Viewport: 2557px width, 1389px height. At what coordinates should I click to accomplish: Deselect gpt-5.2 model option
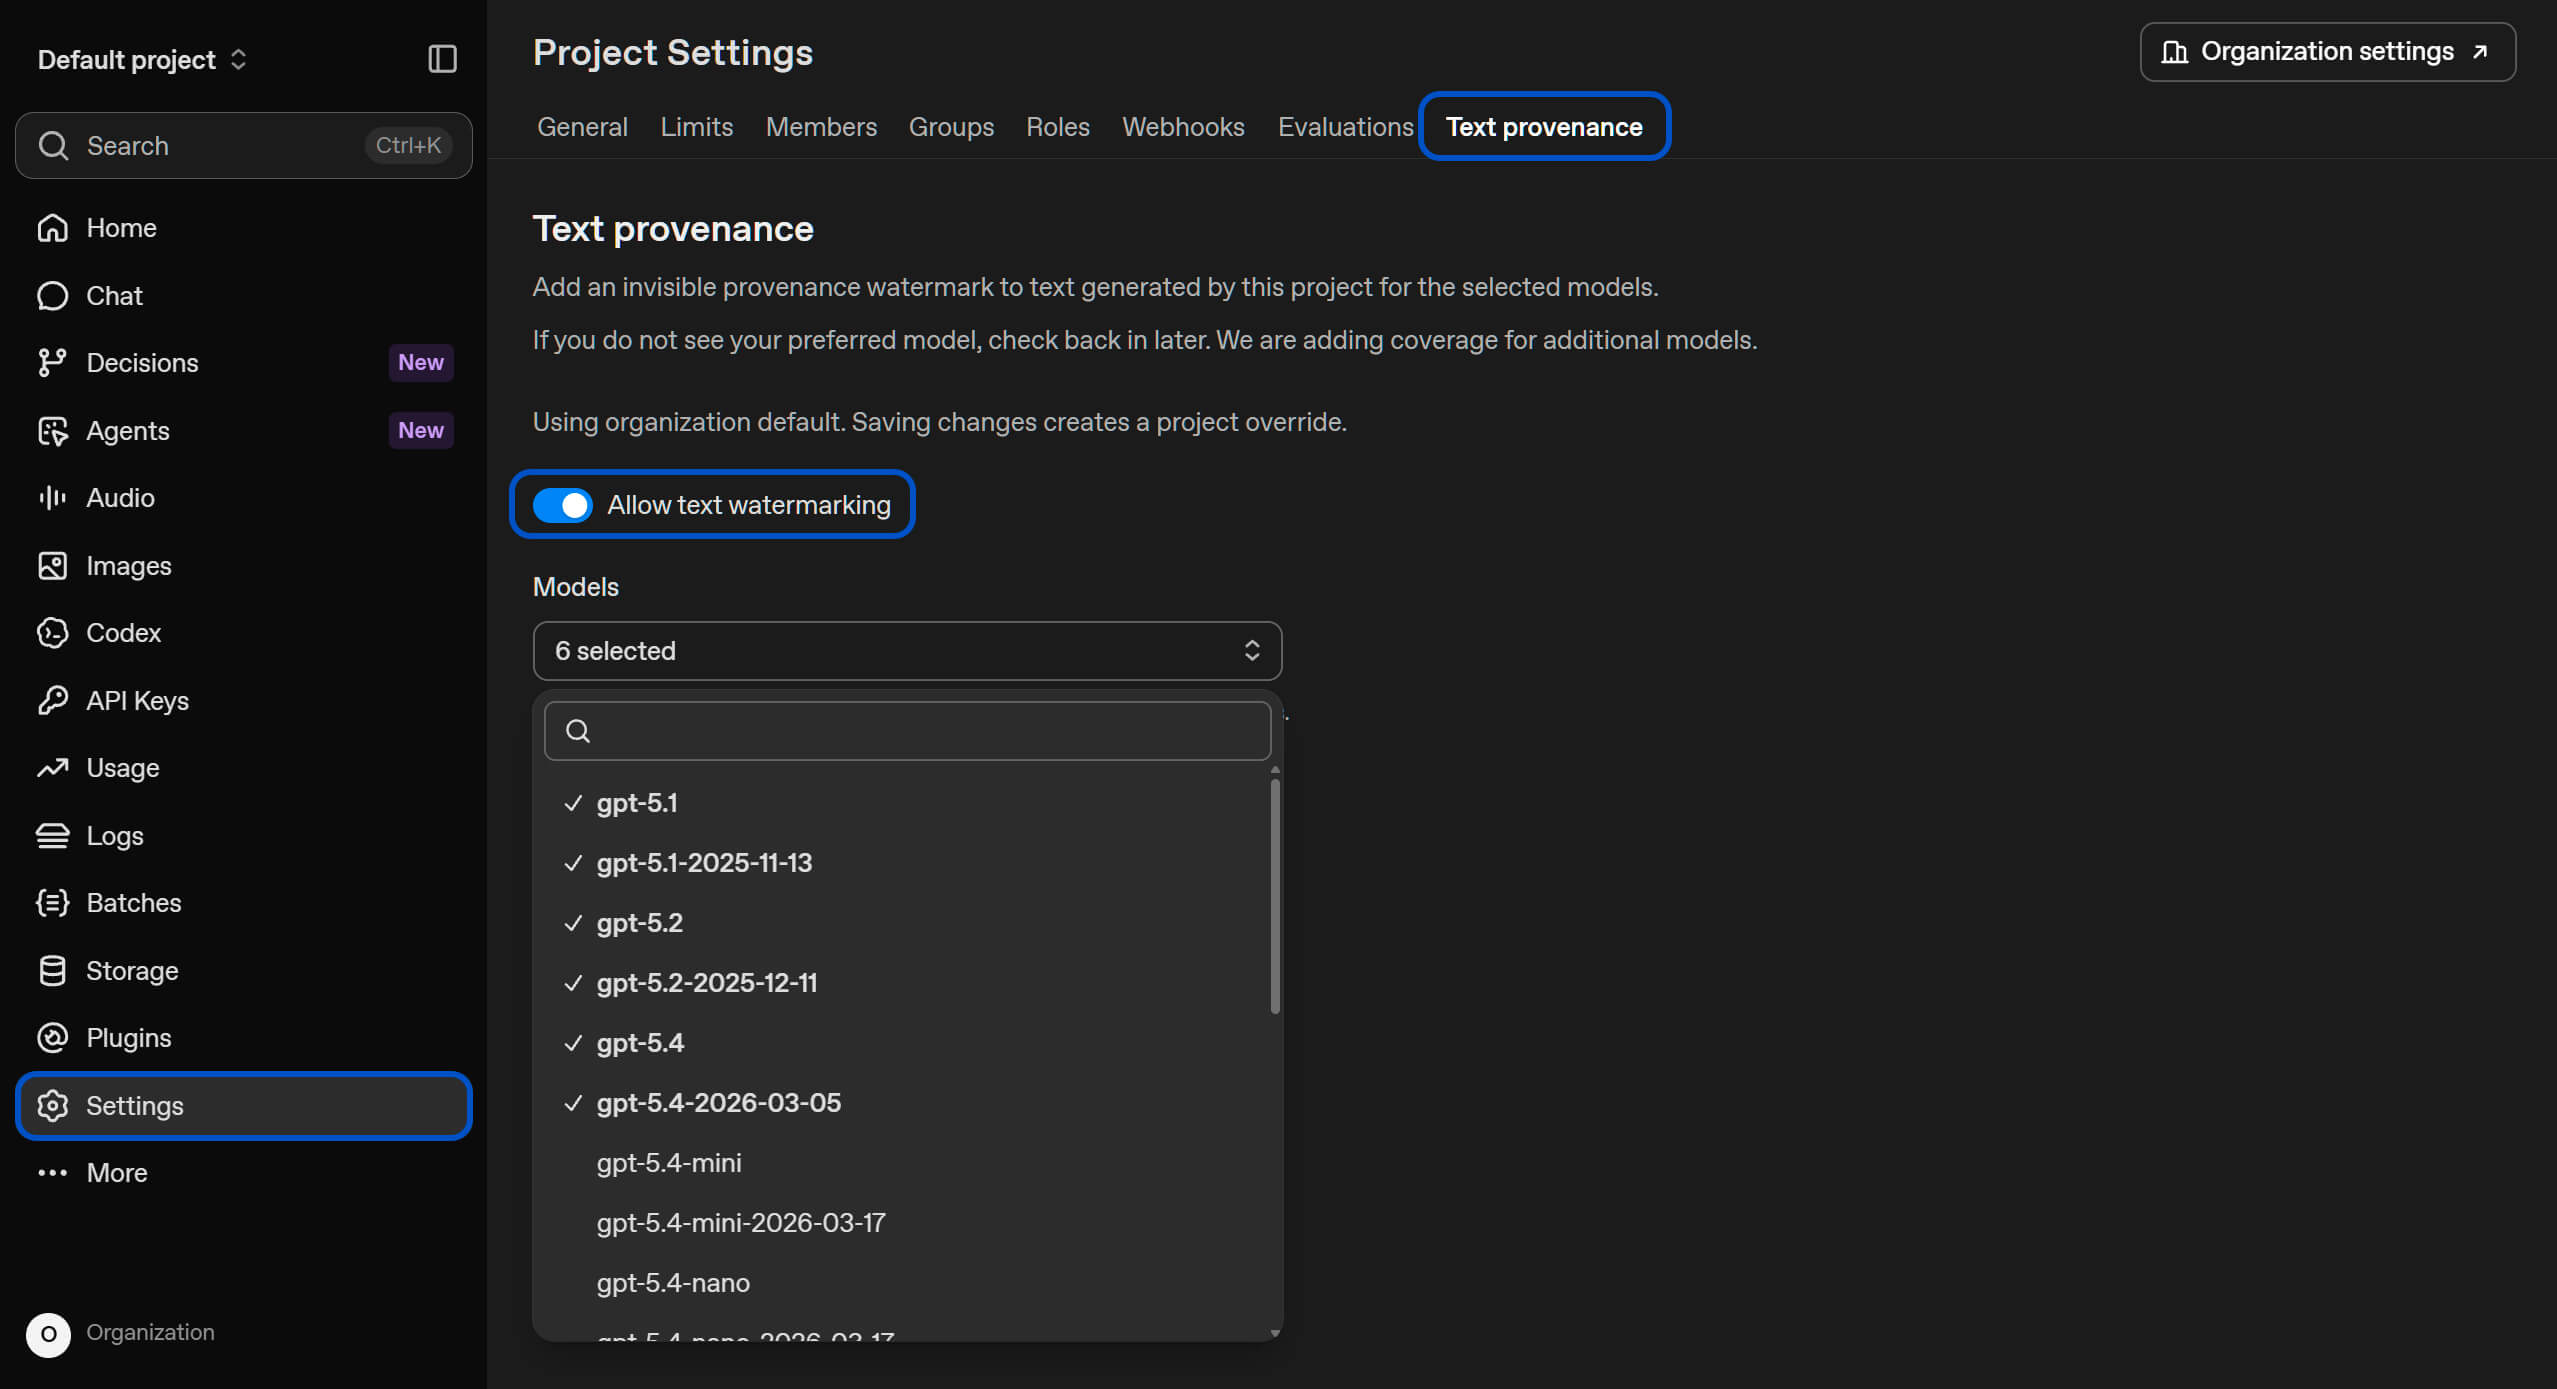point(906,923)
